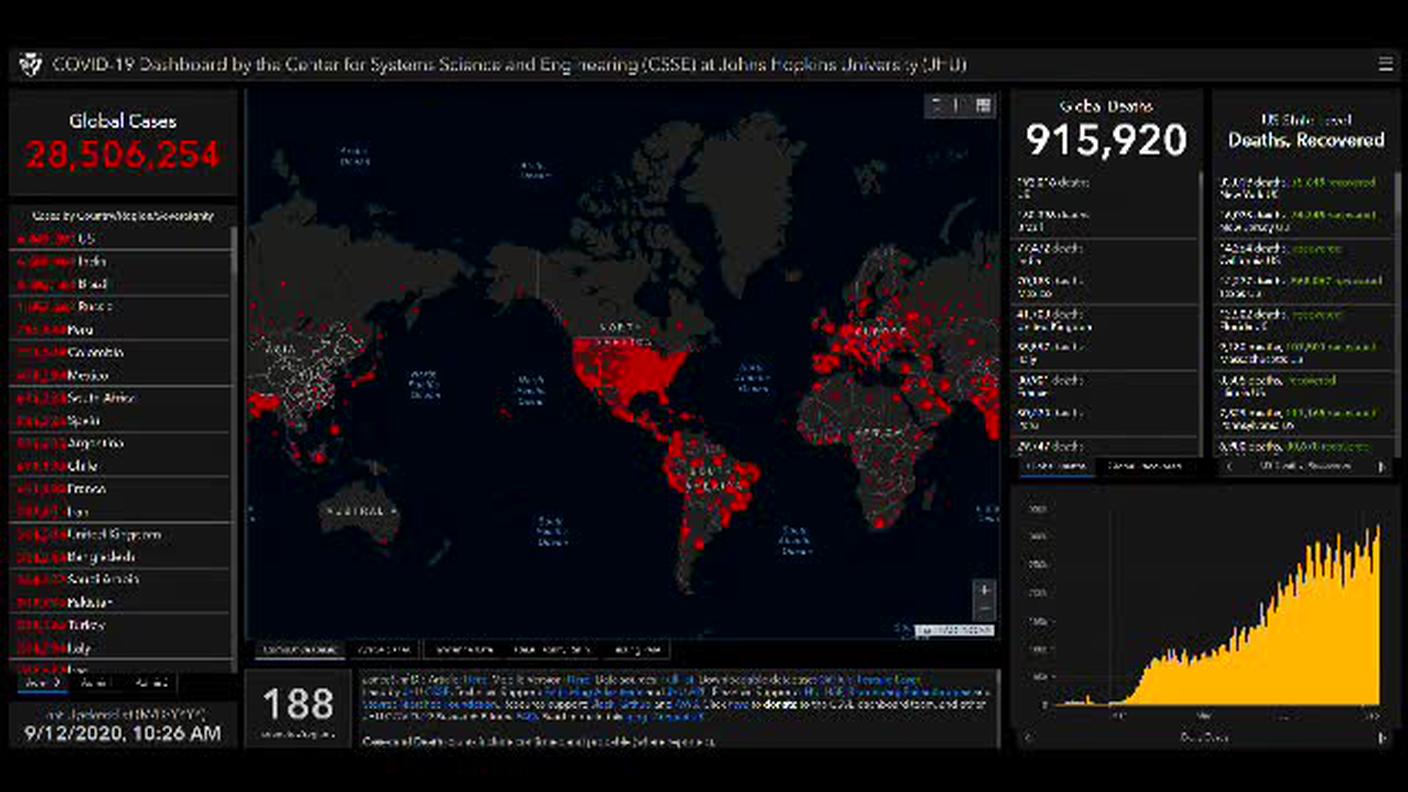Click the New York US deaths row
This screenshot has height=792, width=1408.
pyautogui.click(x=1303, y=188)
